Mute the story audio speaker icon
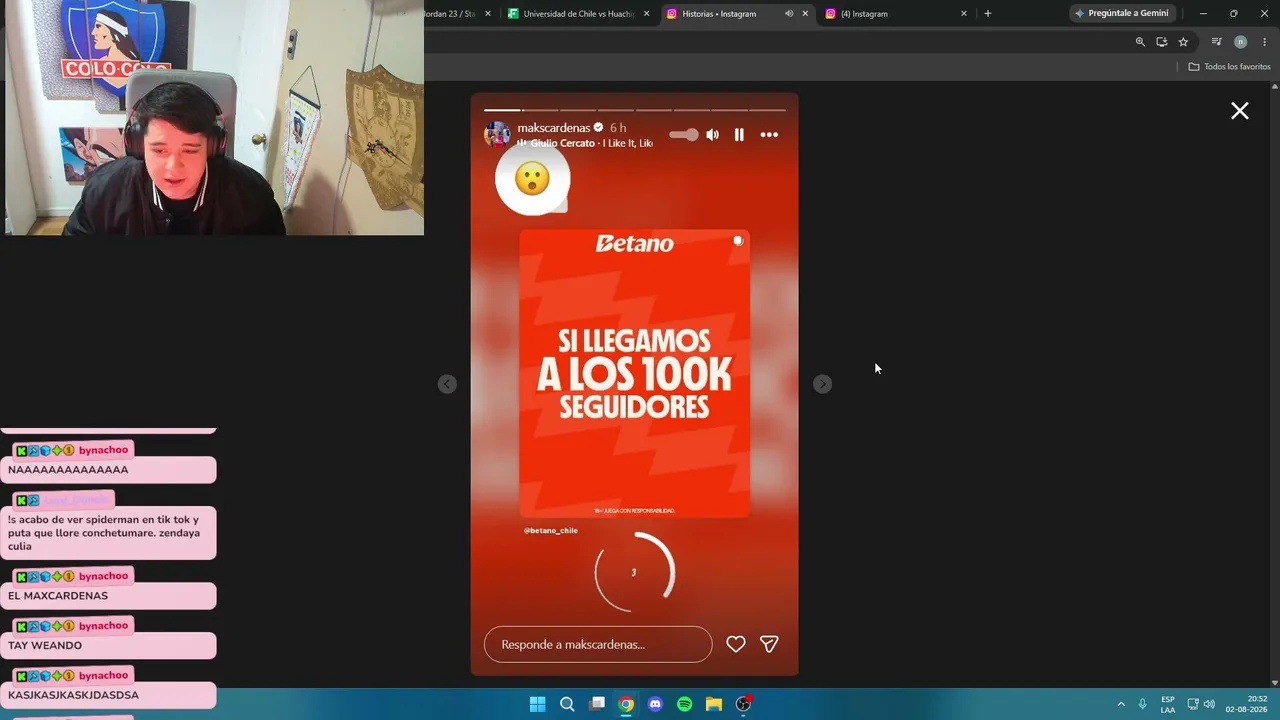This screenshot has height=720, width=1280. (712, 135)
